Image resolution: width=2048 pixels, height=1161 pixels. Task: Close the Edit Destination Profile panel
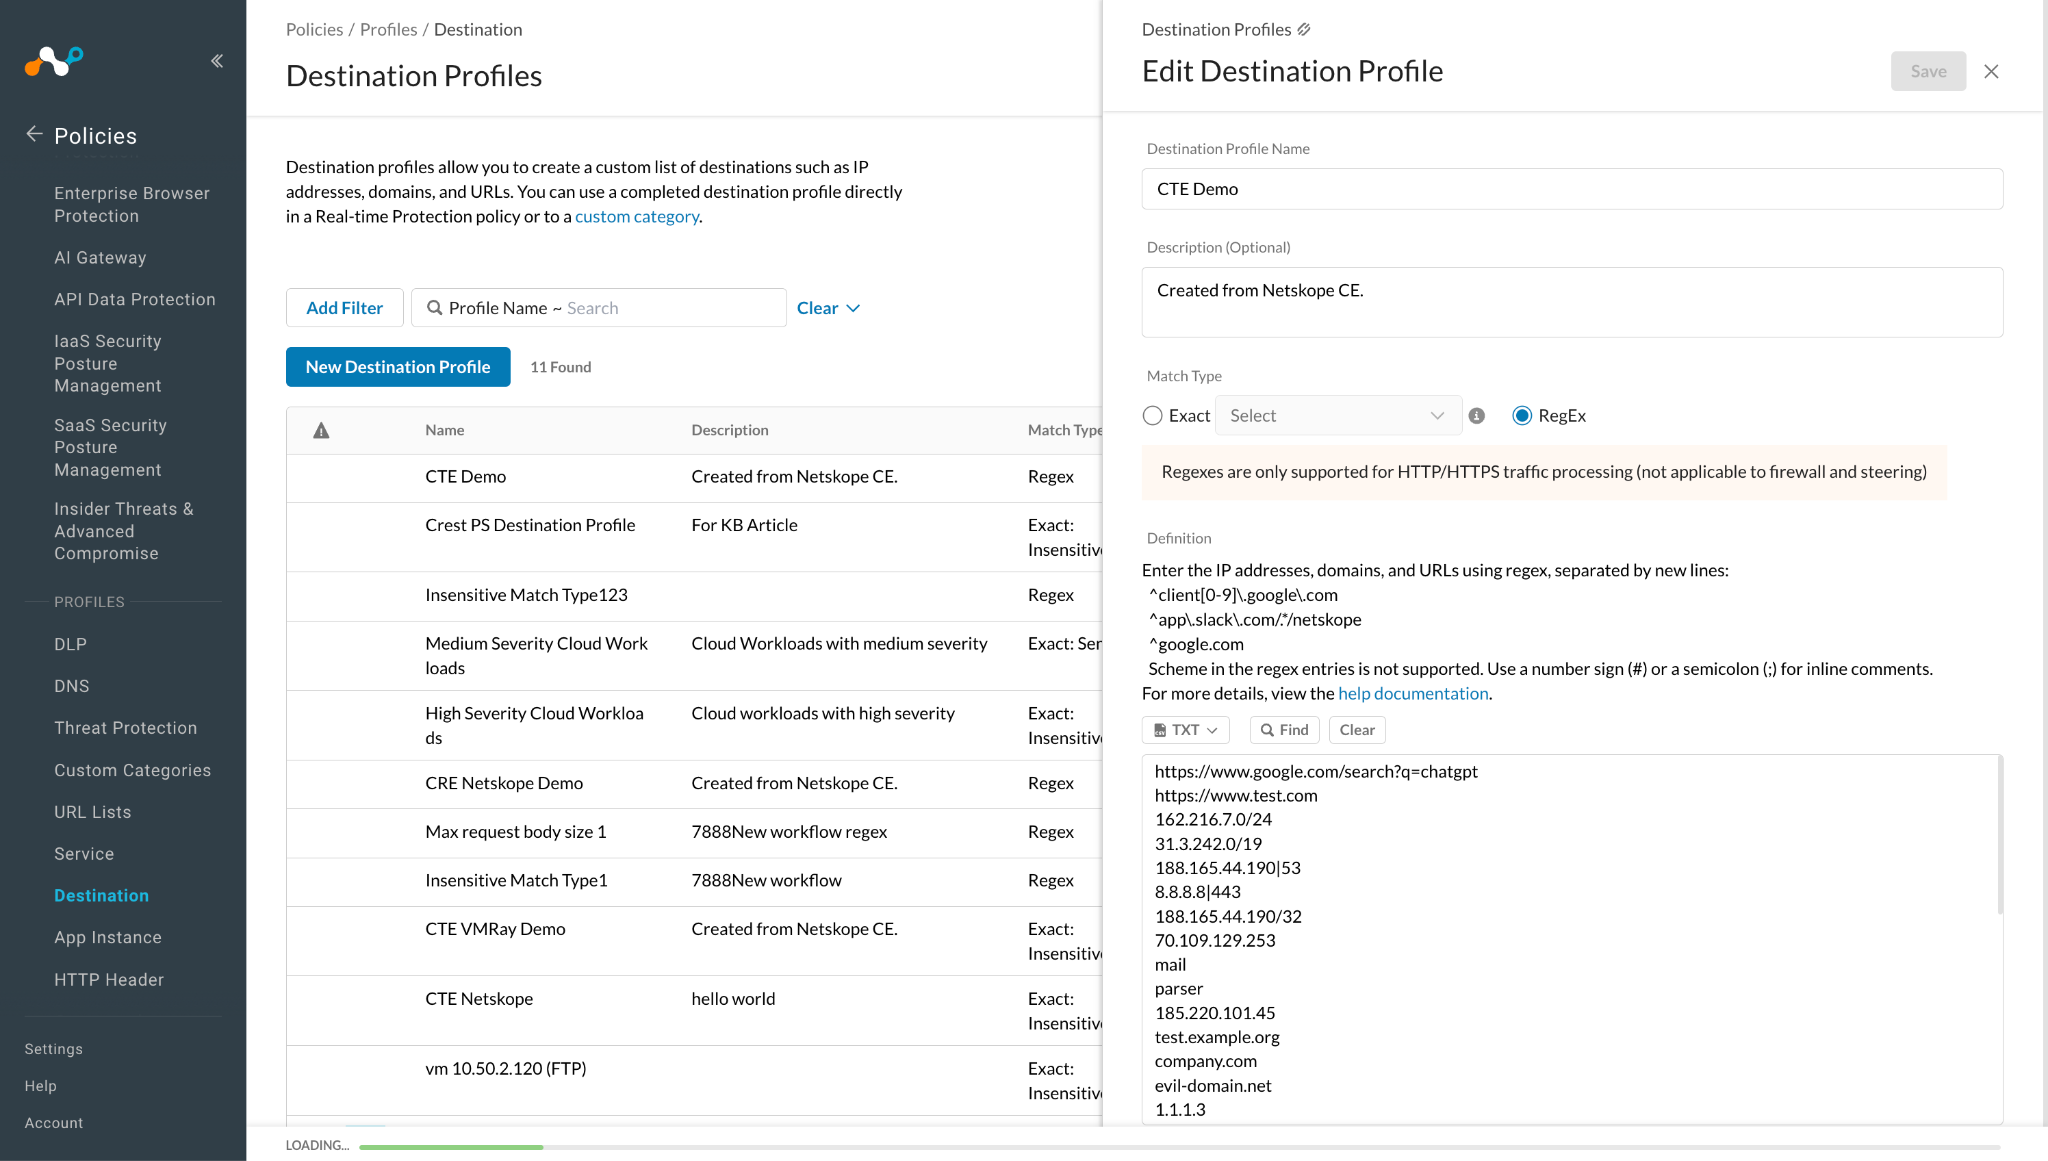click(1991, 71)
